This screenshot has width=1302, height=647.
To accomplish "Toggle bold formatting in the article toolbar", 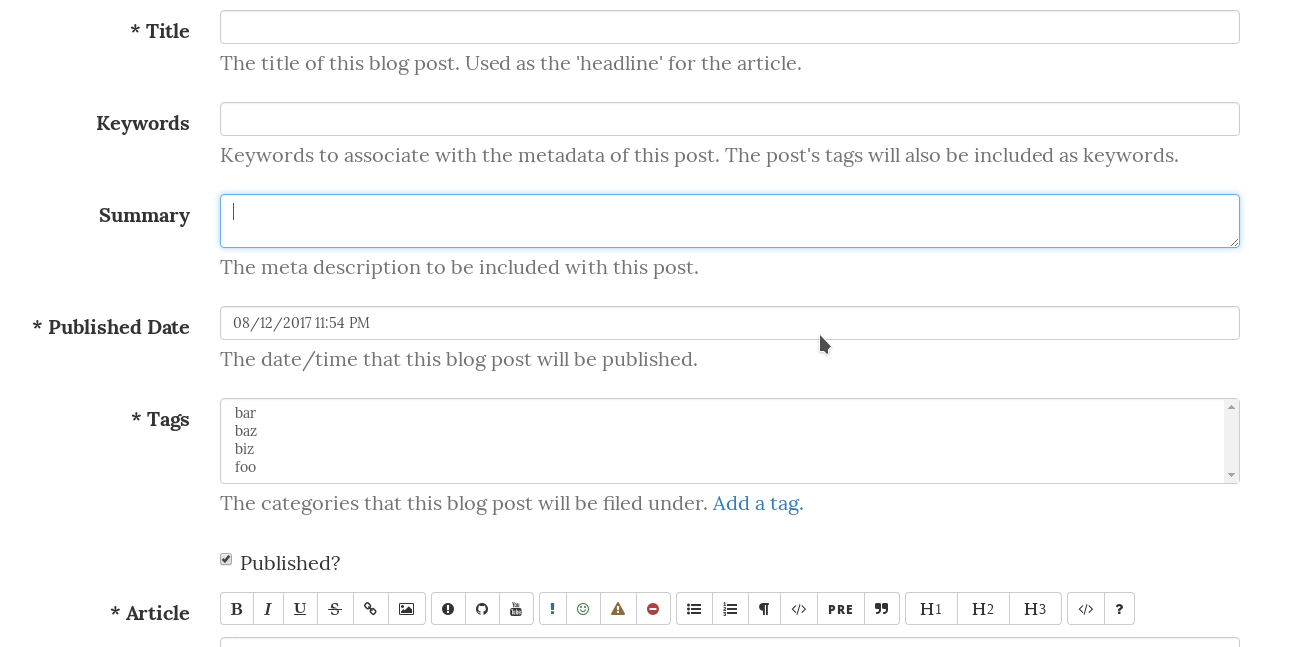I will click(x=237, y=608).
